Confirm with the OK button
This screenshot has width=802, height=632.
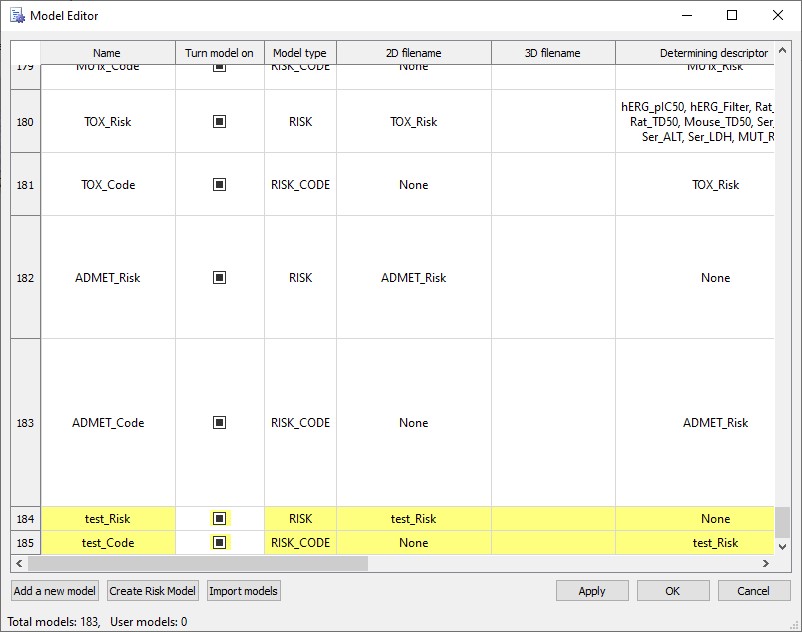(x=673, y=591)
